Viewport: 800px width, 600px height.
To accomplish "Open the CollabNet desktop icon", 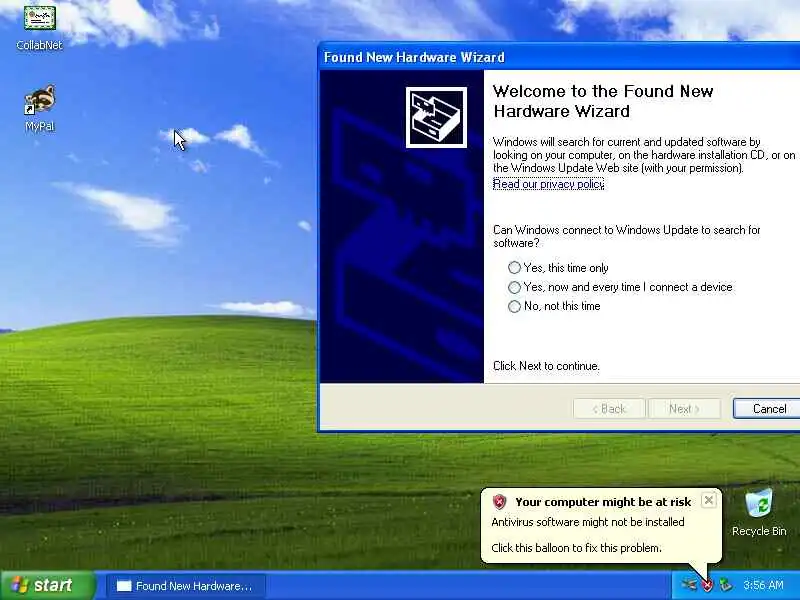I will pos(39,26).
